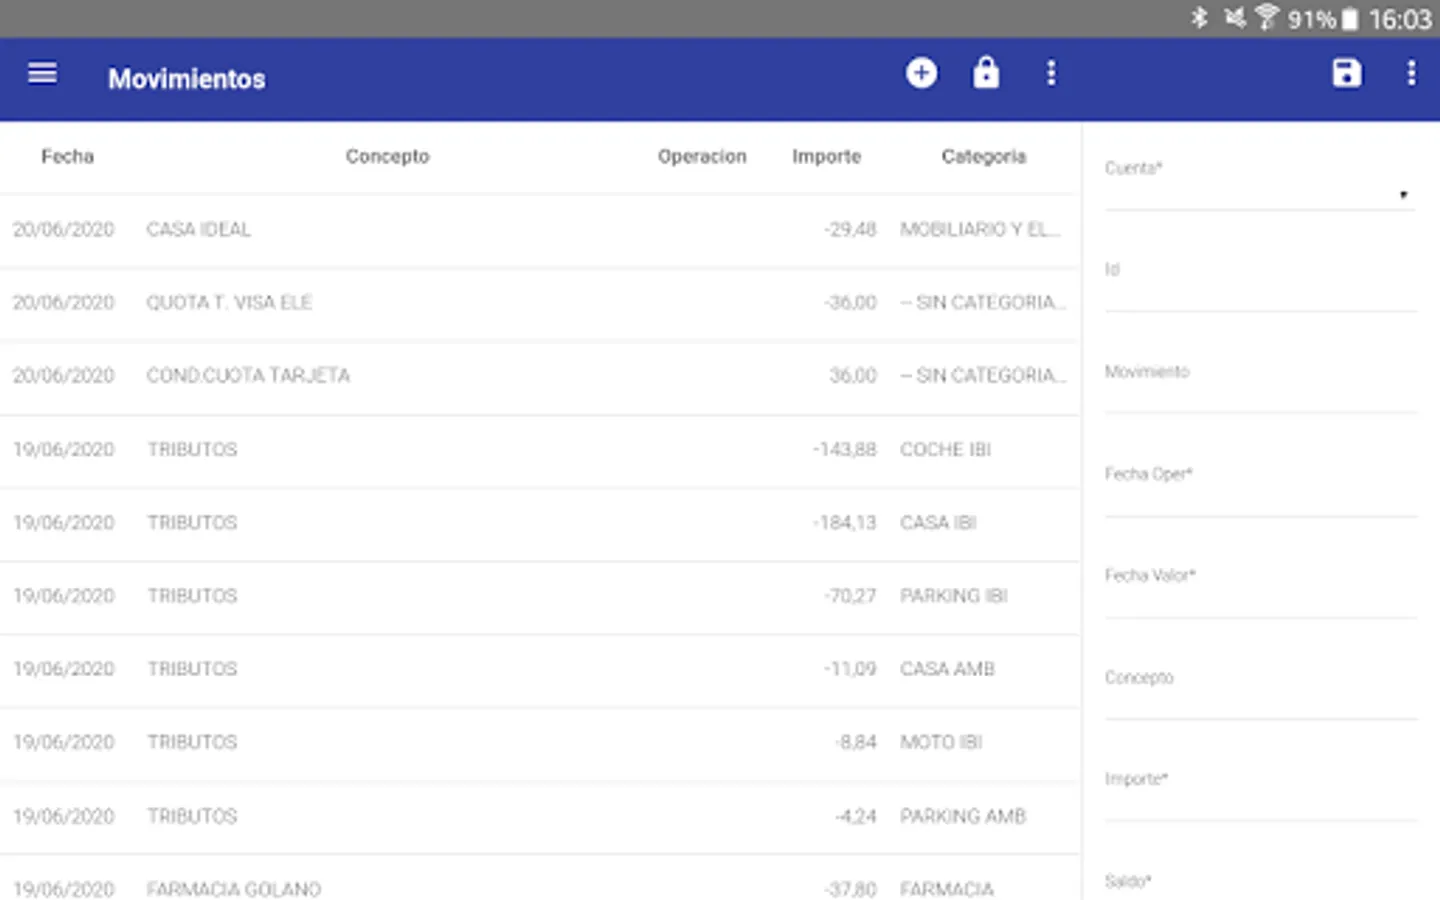The height and width of the screenshot is (900, 1440).
Task: Select the COND.CUOTA TARJETA row
Action: [x=540, y=376]
